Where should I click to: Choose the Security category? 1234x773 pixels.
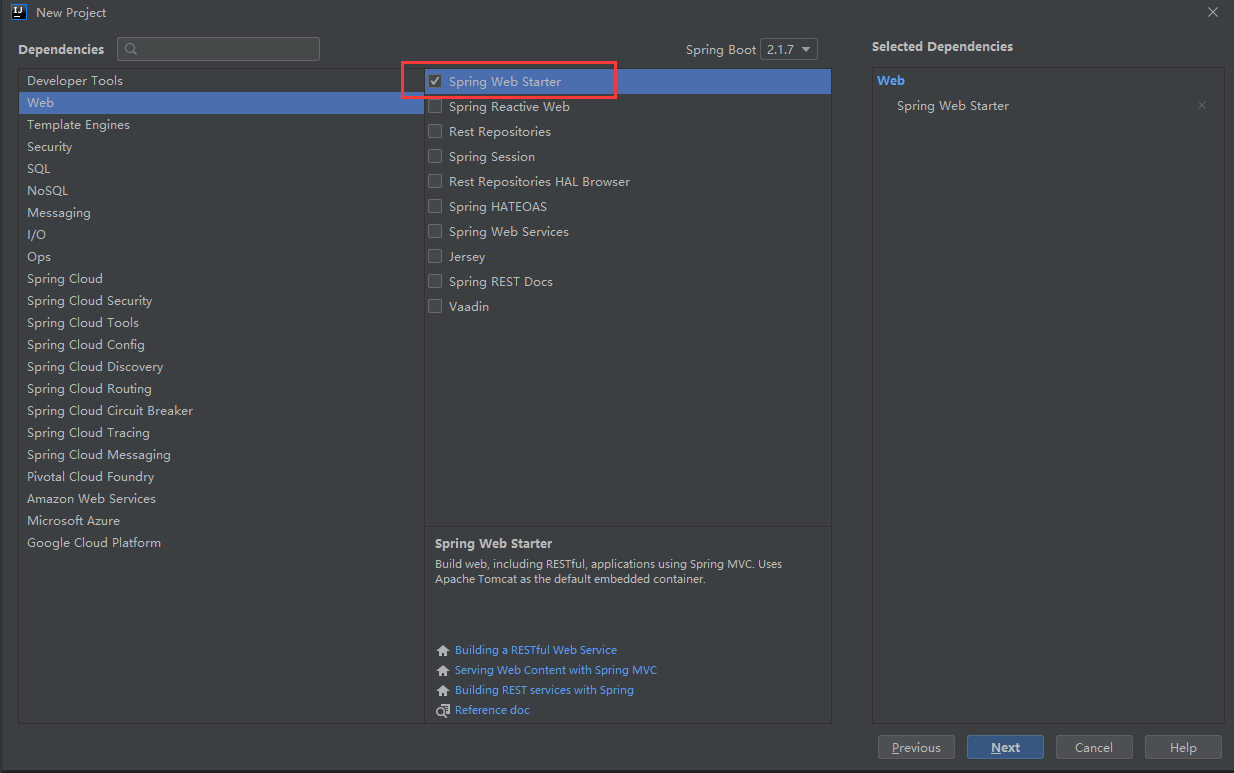click(x=221, y=147)
